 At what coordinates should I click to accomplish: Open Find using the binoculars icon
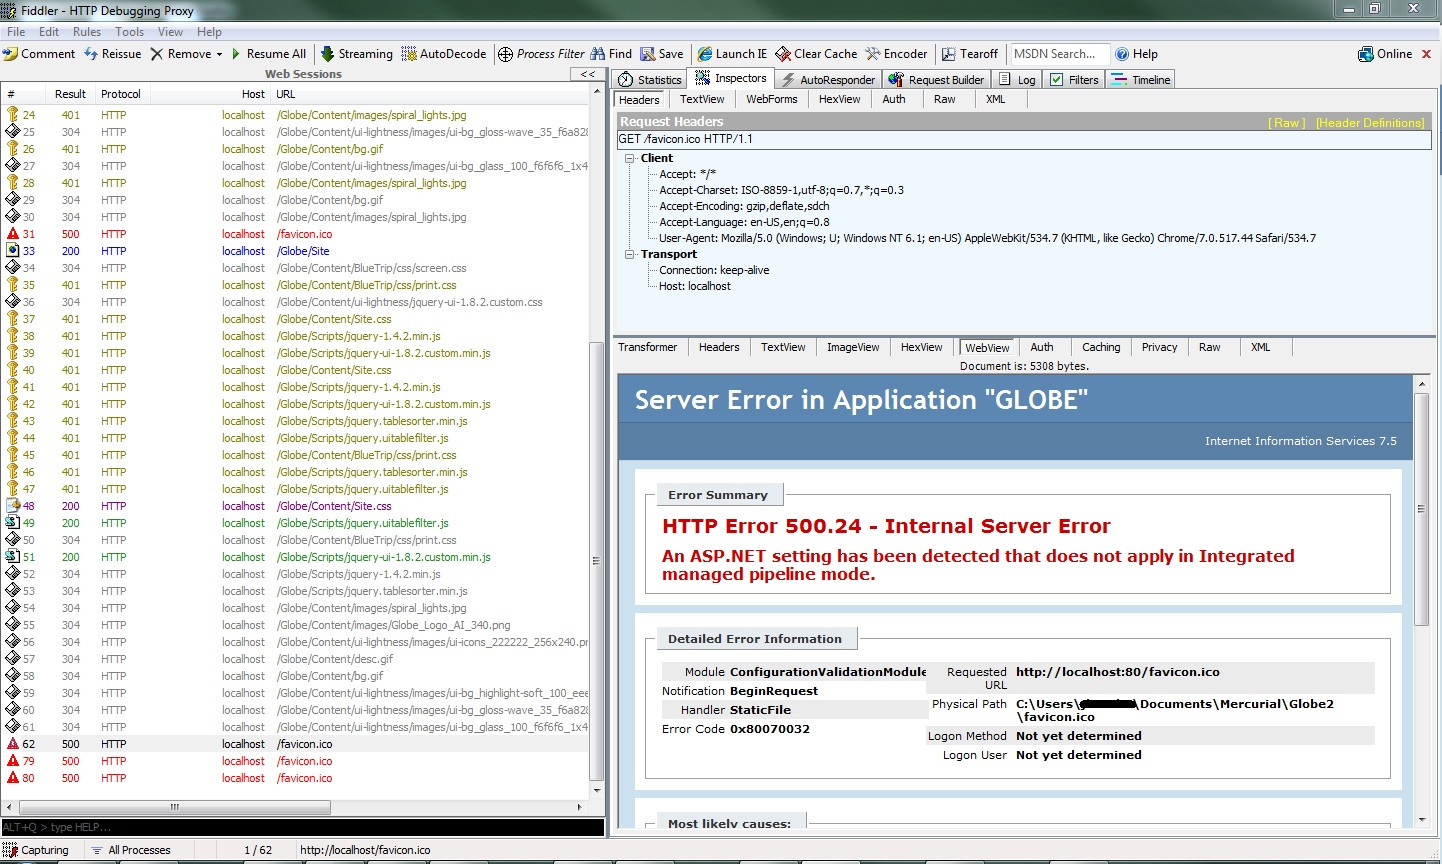pyautogui.click(x=598, y=54)
